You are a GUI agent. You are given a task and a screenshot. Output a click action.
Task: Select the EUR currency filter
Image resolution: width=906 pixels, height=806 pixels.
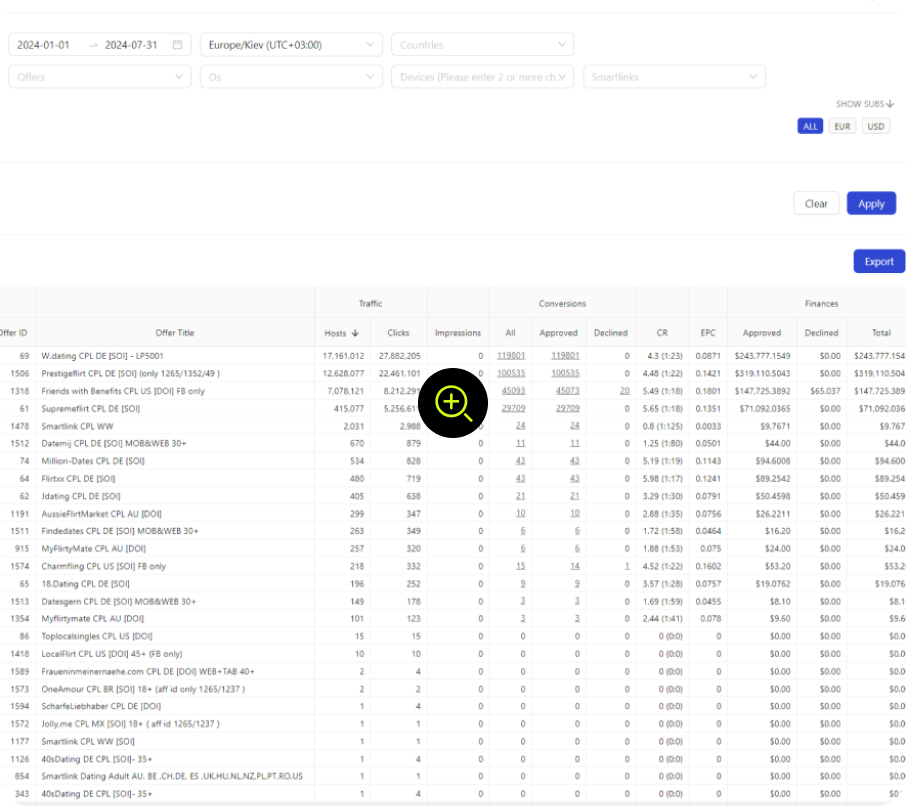(x=842, y=126)
